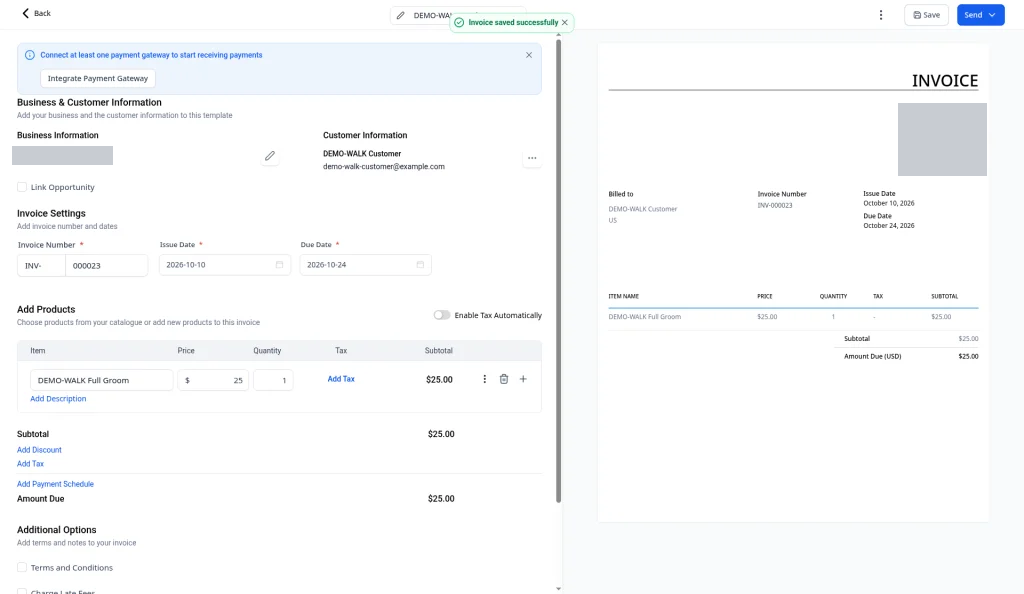Viewport: 1024px width, 594px height.
Task: Check the Link Opportunity checkbox
Action: 22,187
